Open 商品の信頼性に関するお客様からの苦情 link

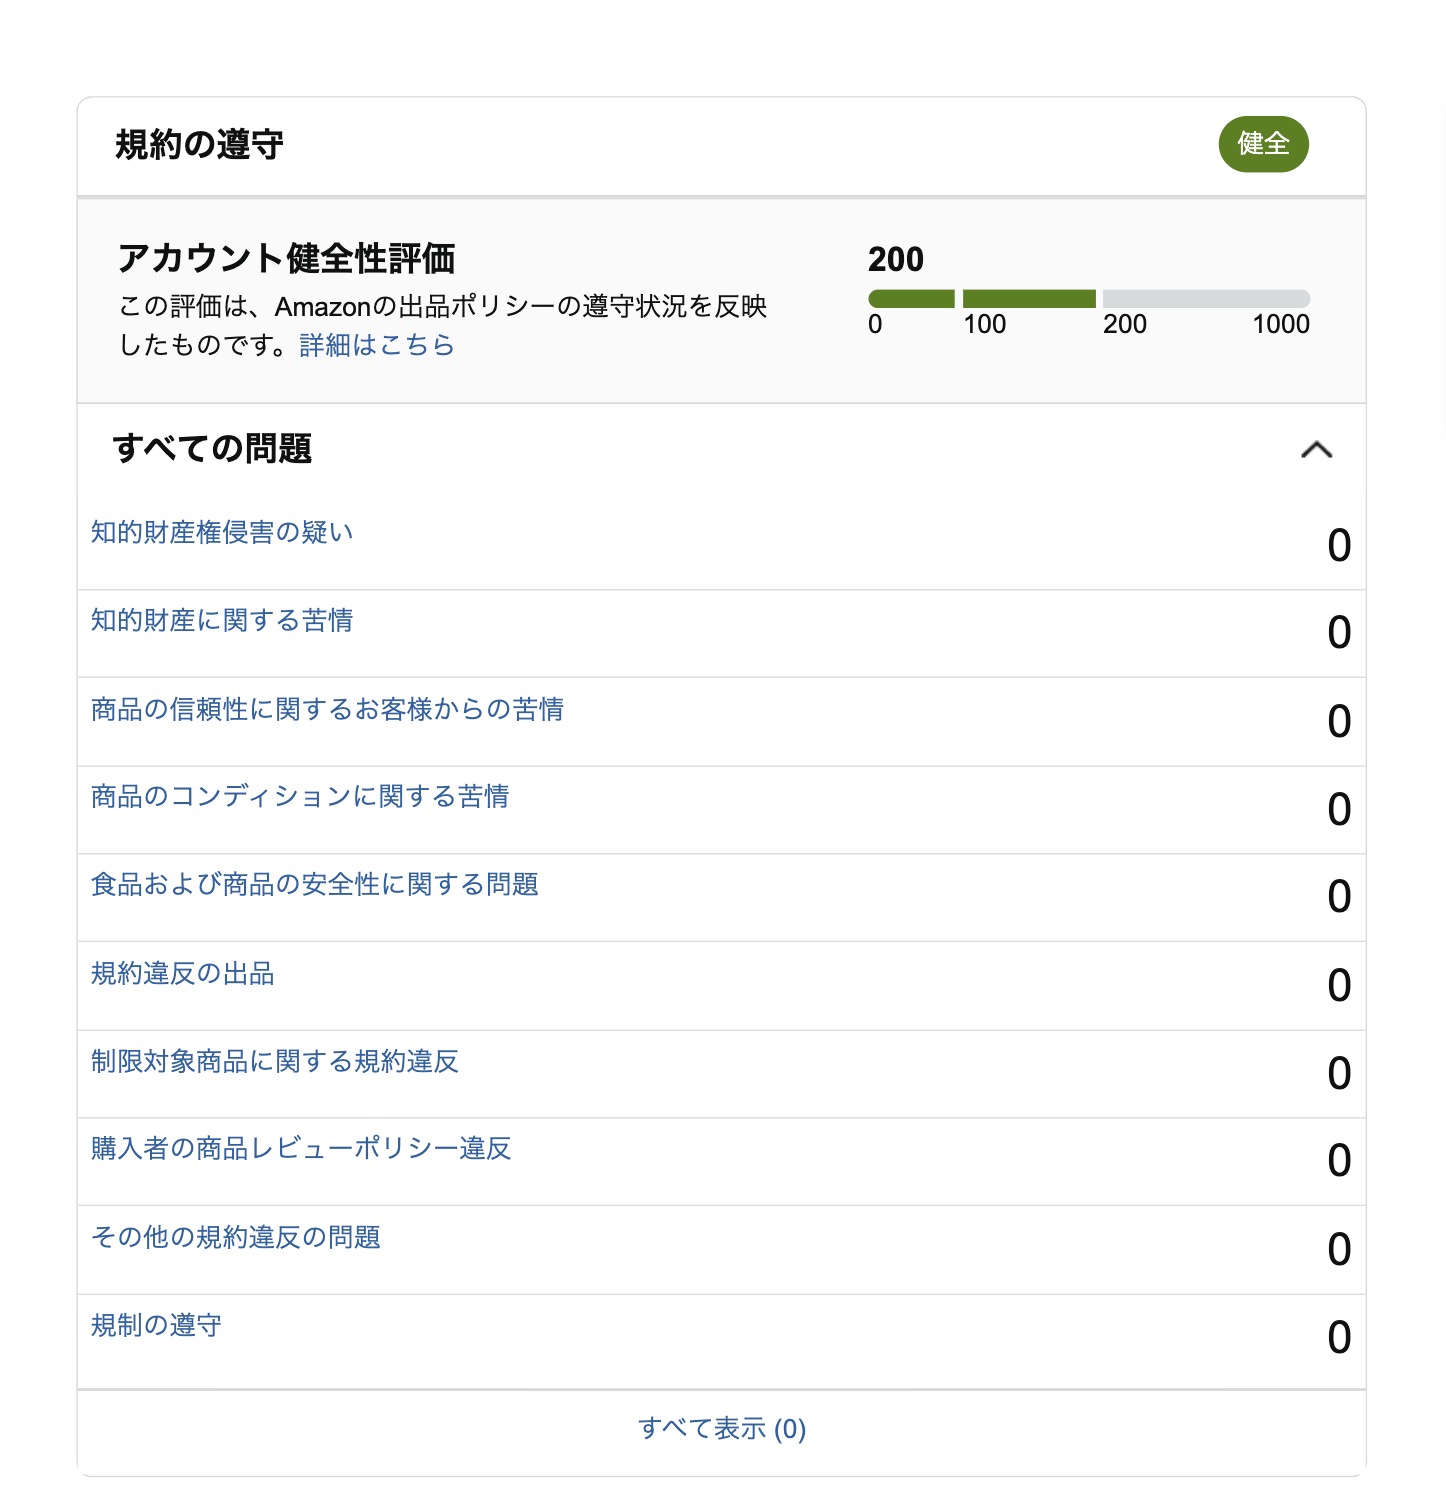[x=327, y=709]
